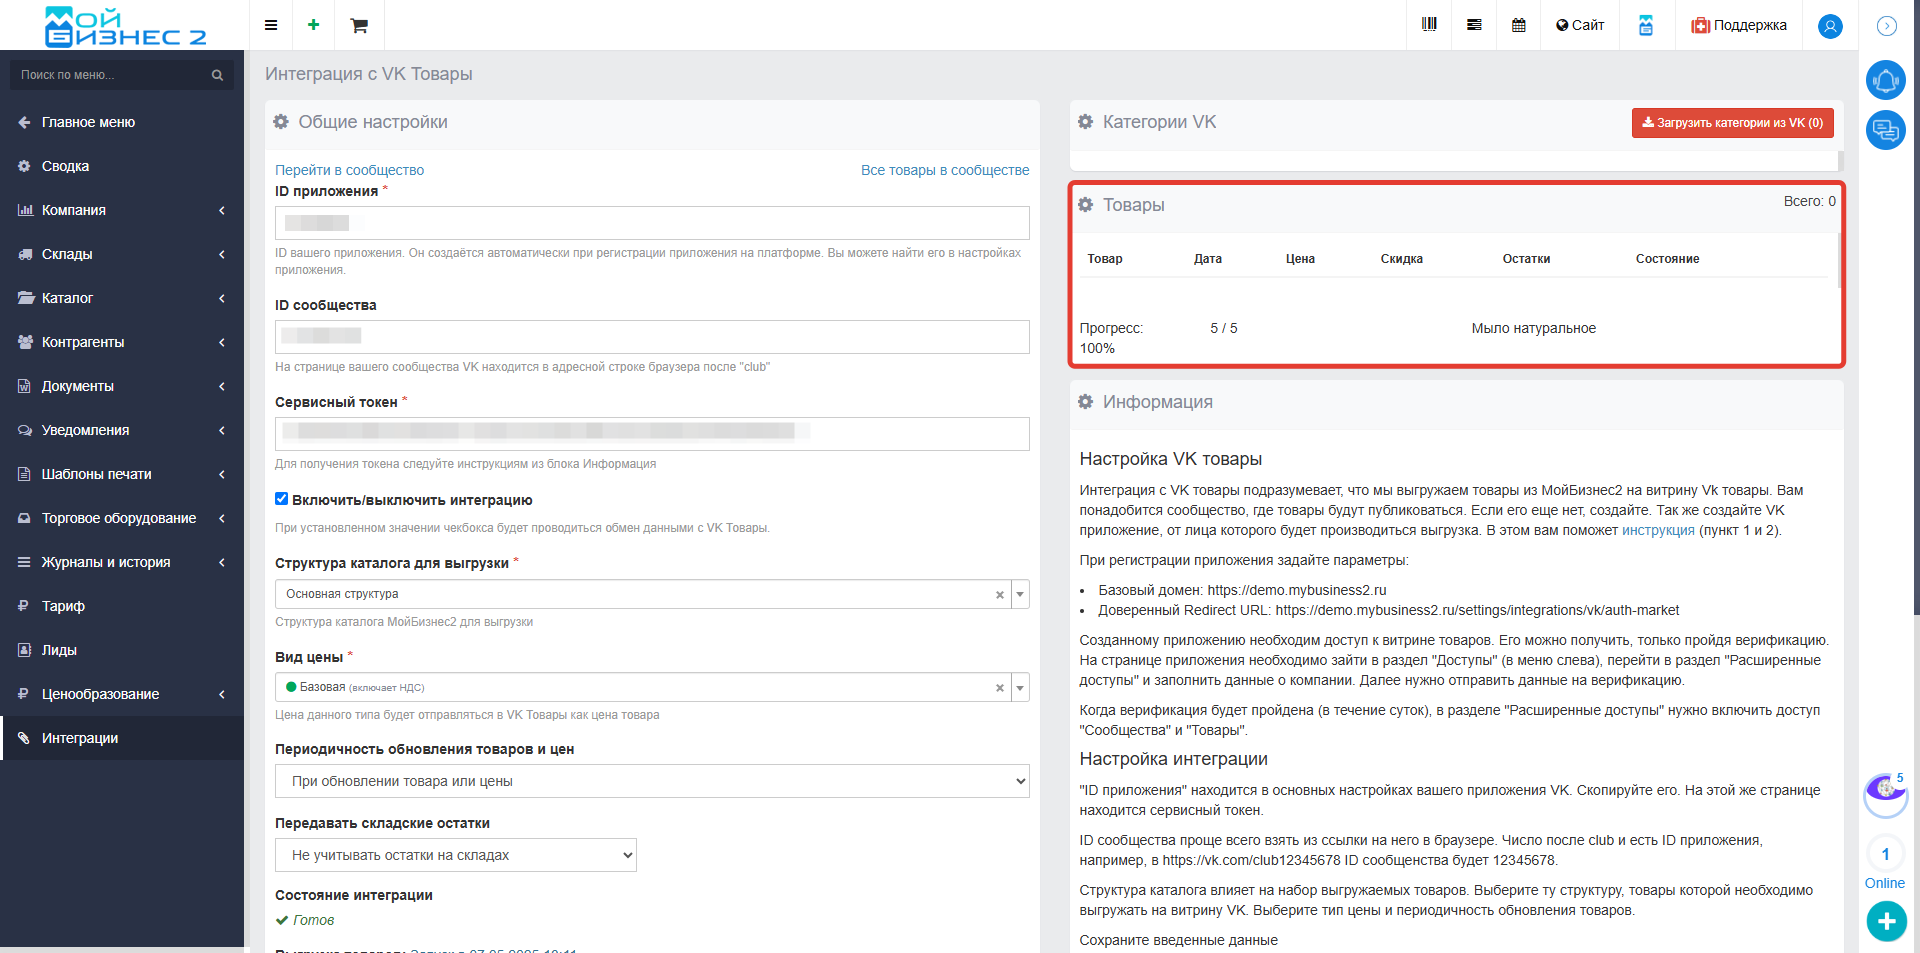Screen dimensions: 1920x953
Task: Click the teal plus floating button
Action: [1886, 921]
